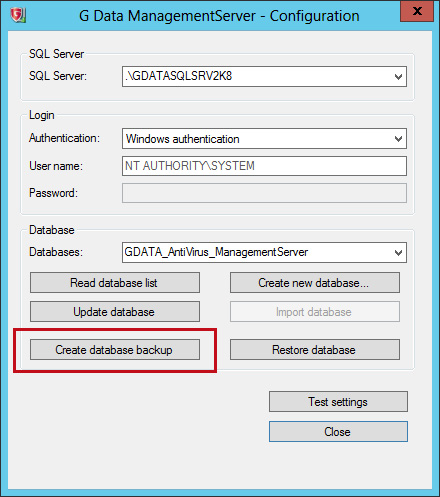Image resolution: width=440 pixels, height=497 pixels.
Task: Click the 'Password:' label text
Action: pyautogui.click(x=53, y=193)
